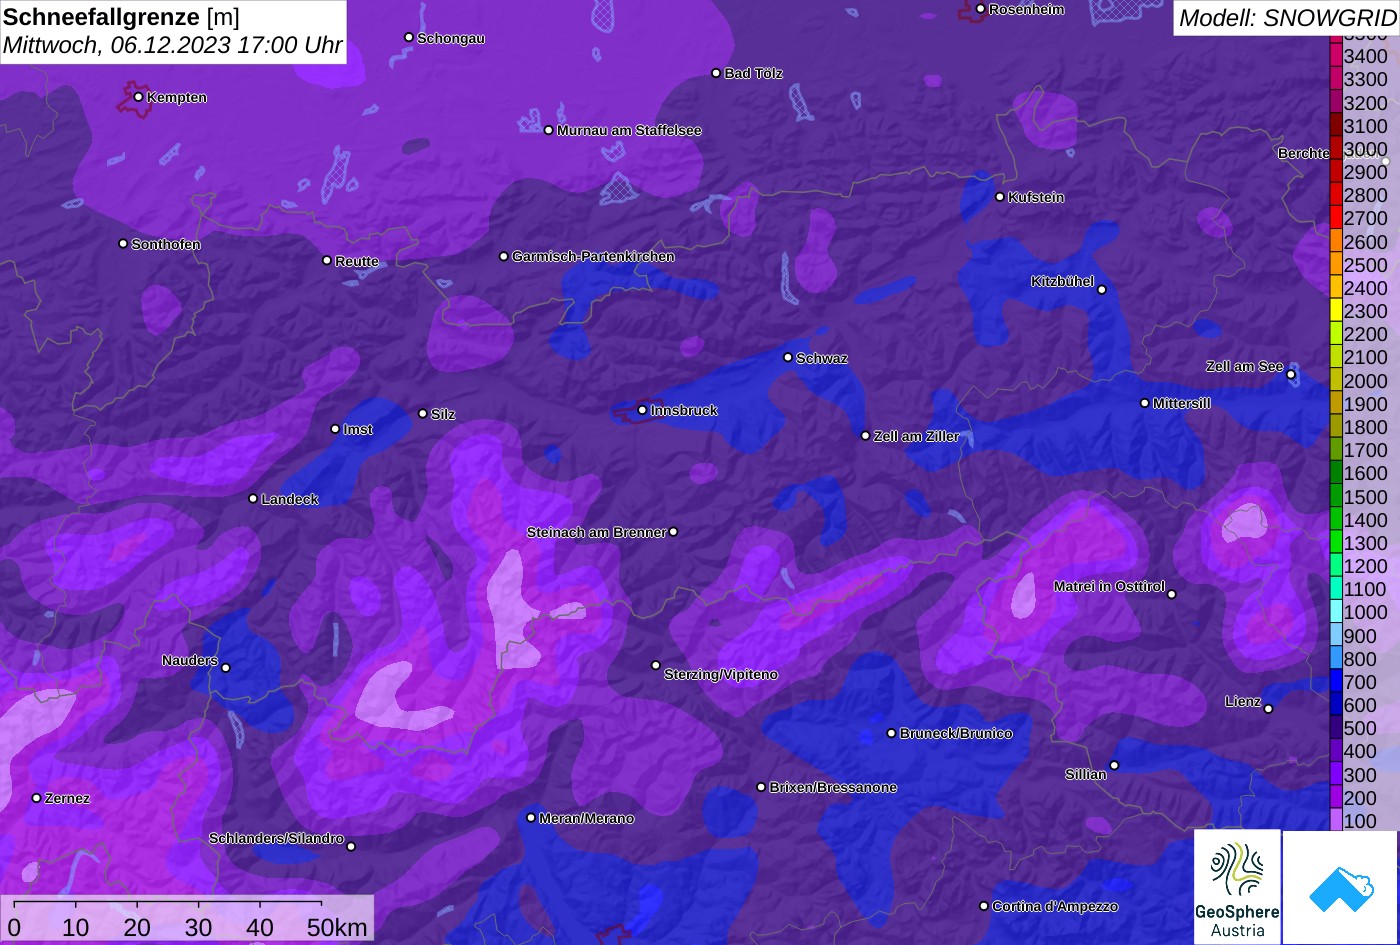1400x945 pixels.
Task: Click the Matrei in Osttirol label
Action: [x=1109, y=586]
